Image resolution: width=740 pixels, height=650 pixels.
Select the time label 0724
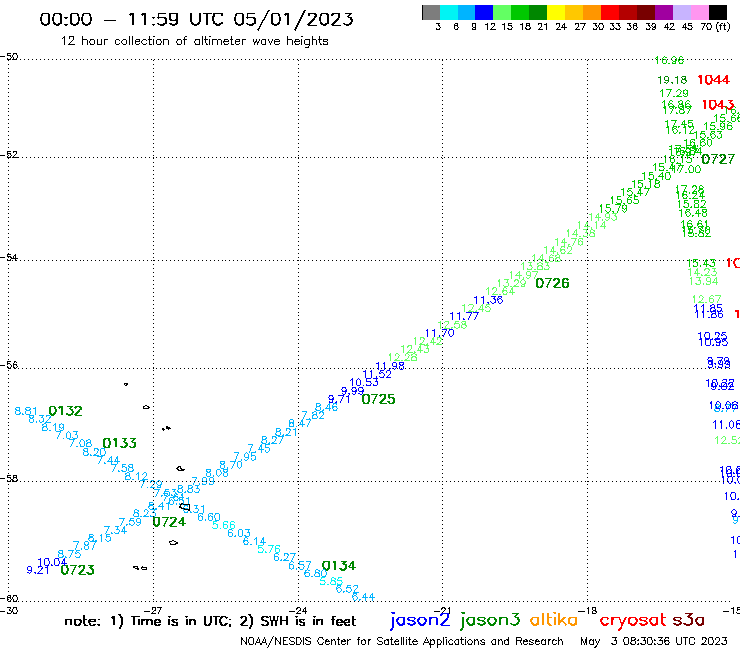tap(169, 522)
